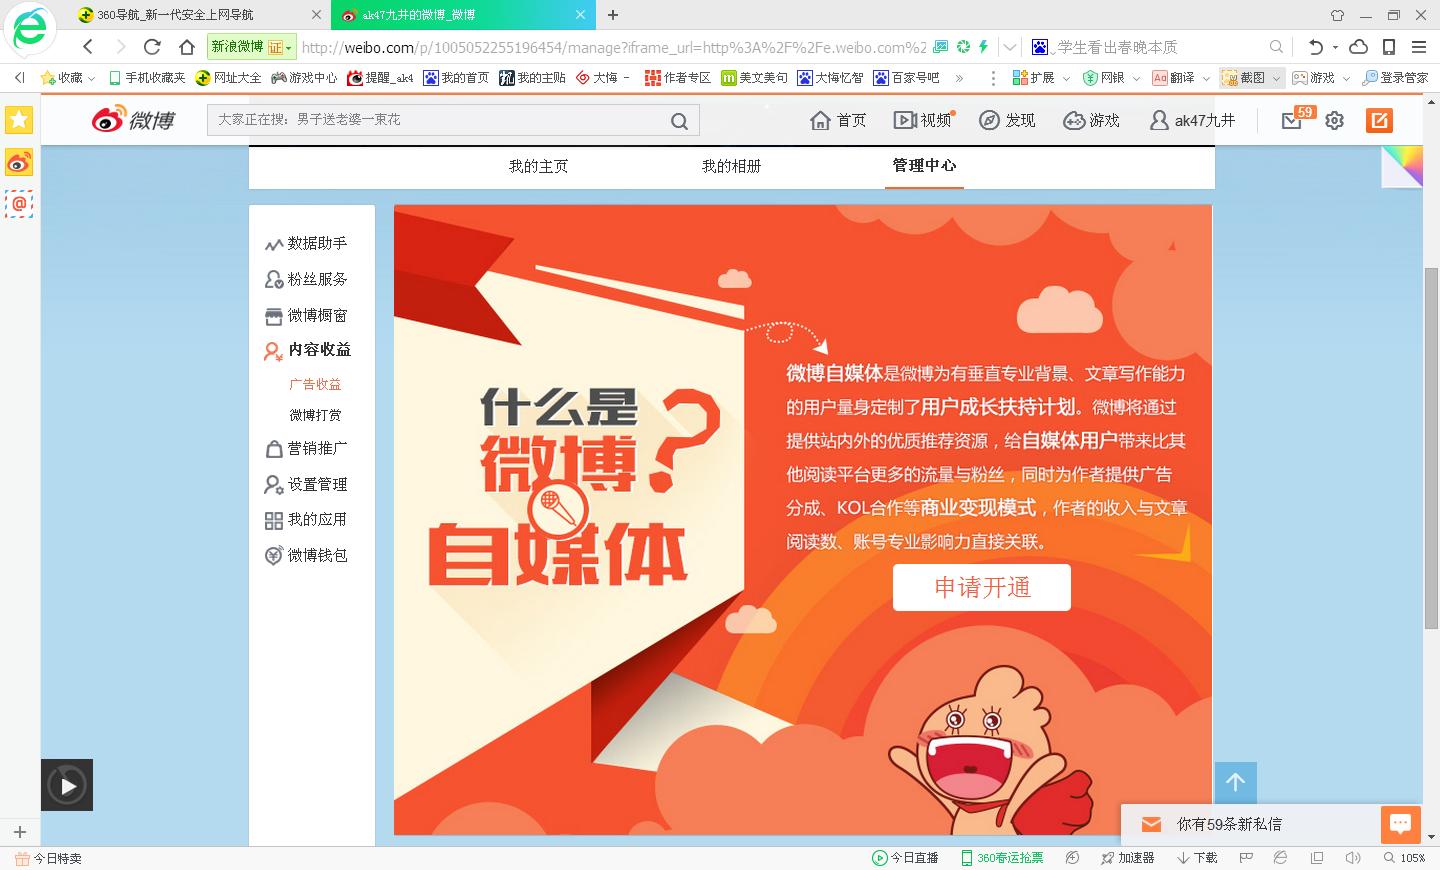This screenshot has width=1440, height=870.
Task: Switch to 我的相册 tab
Action: [731, 166]
